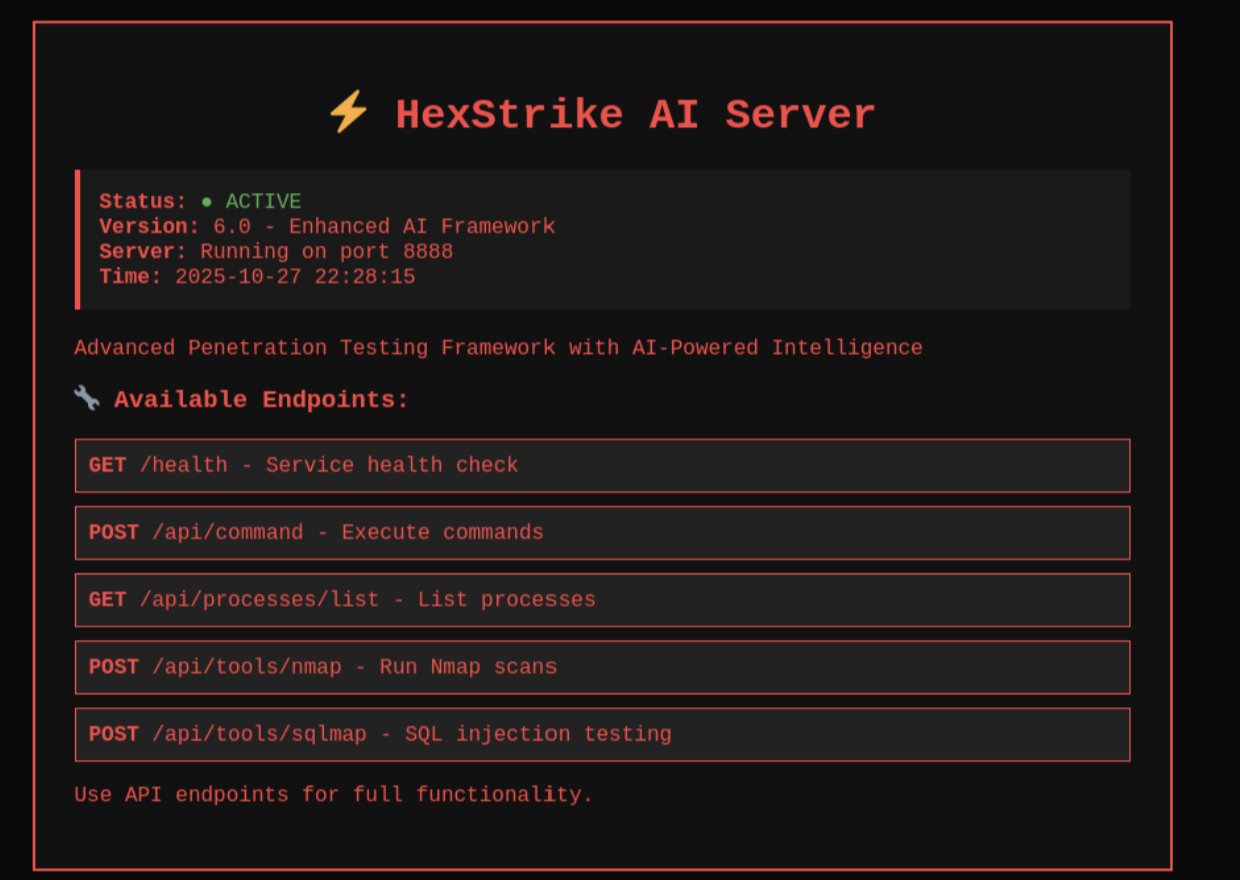Viewport: 1240px width, 880px height.
Task: Select the /api/command endpoint entry
Action: [602, 532]
